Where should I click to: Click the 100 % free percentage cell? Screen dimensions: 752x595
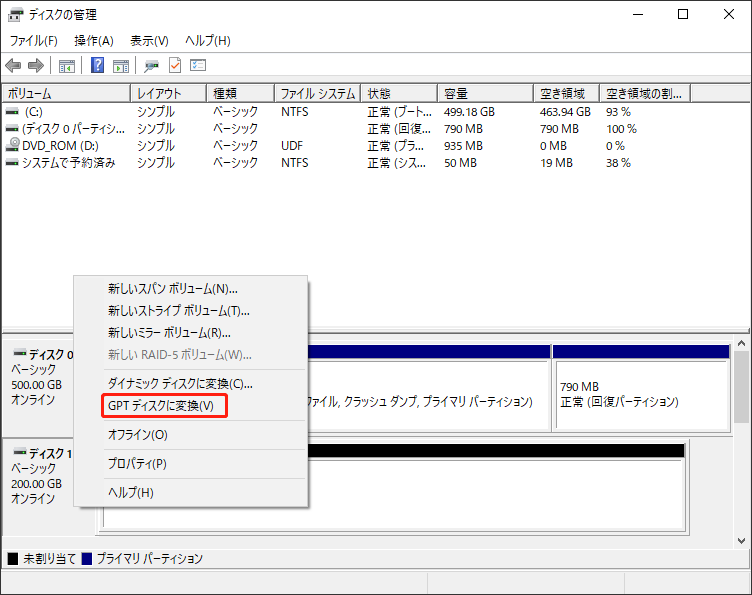[x=621, y=129]
